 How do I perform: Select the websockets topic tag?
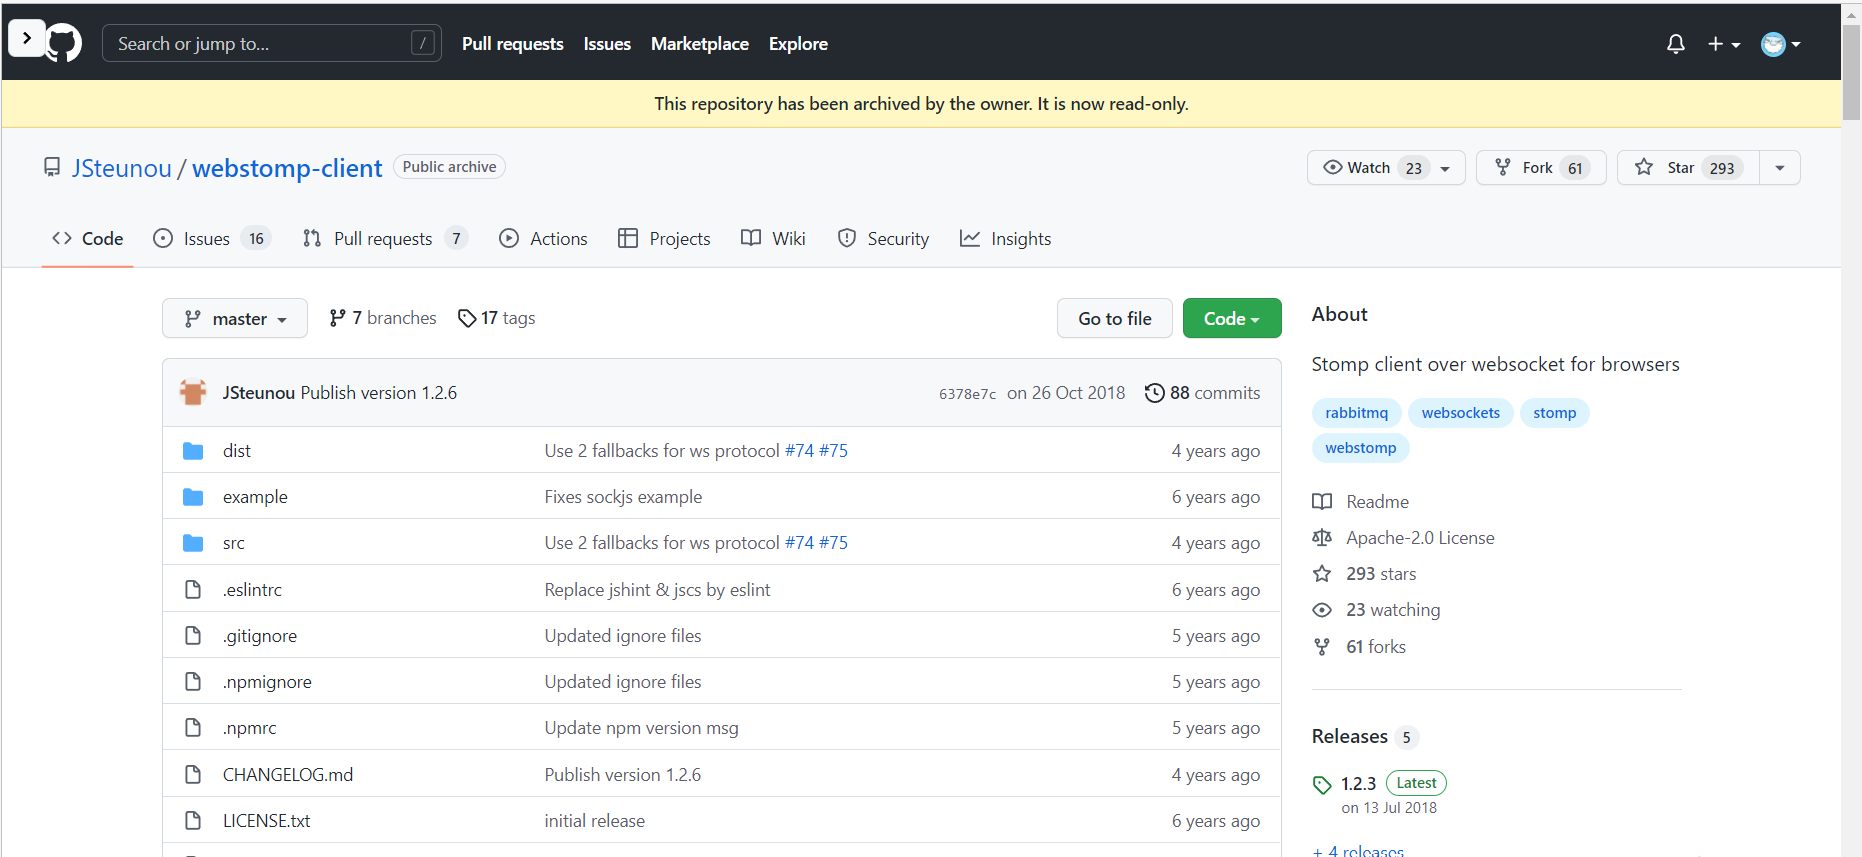click(x=1461, y=413)
